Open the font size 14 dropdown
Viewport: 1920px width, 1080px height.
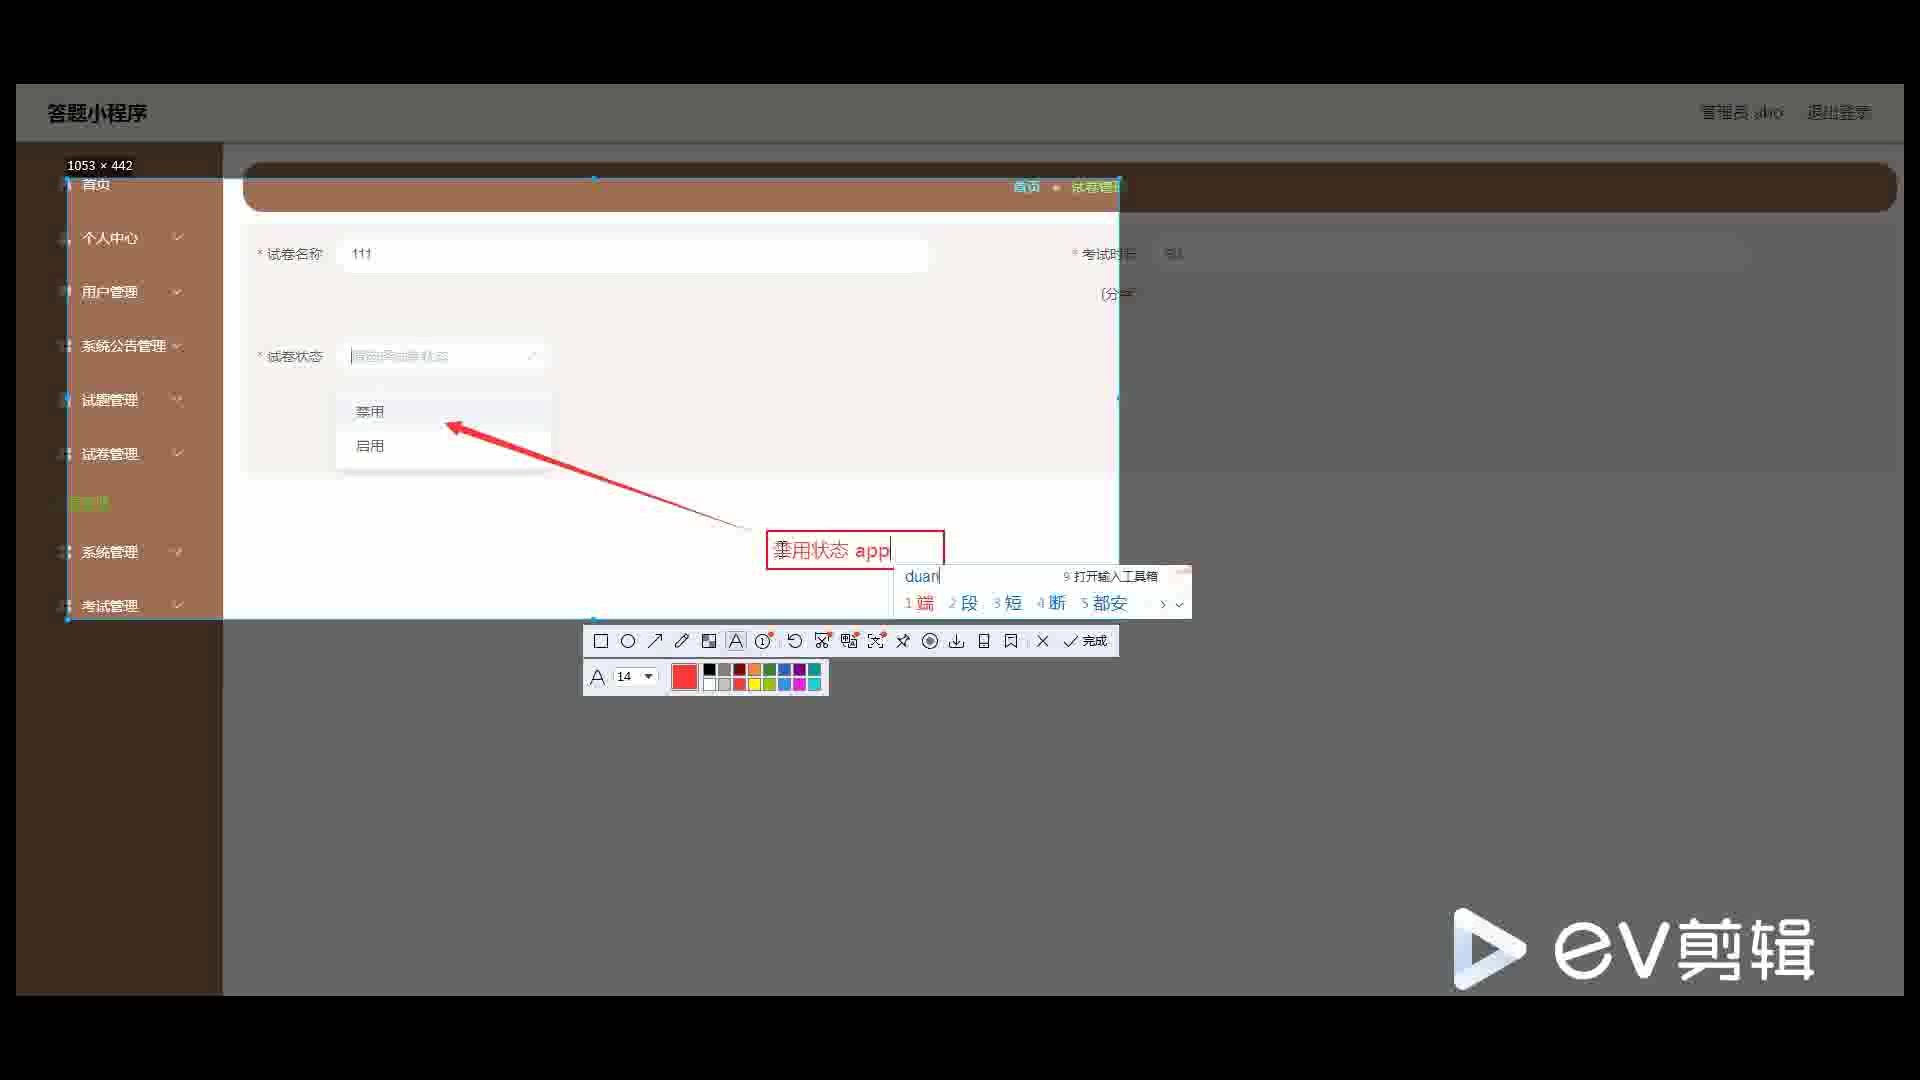[635, 677]
